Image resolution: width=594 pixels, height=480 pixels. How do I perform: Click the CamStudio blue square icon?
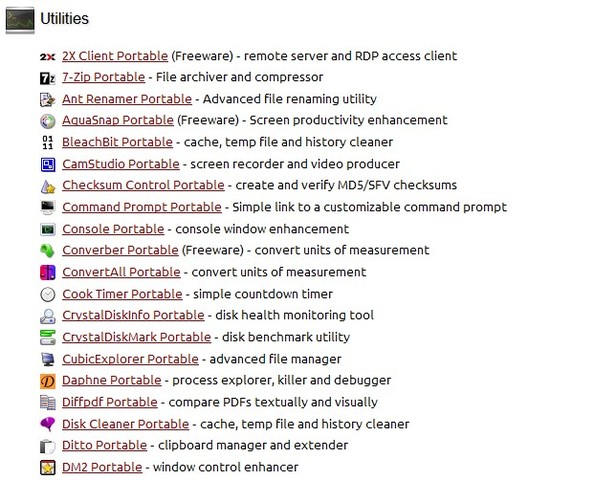click(48, 164)
